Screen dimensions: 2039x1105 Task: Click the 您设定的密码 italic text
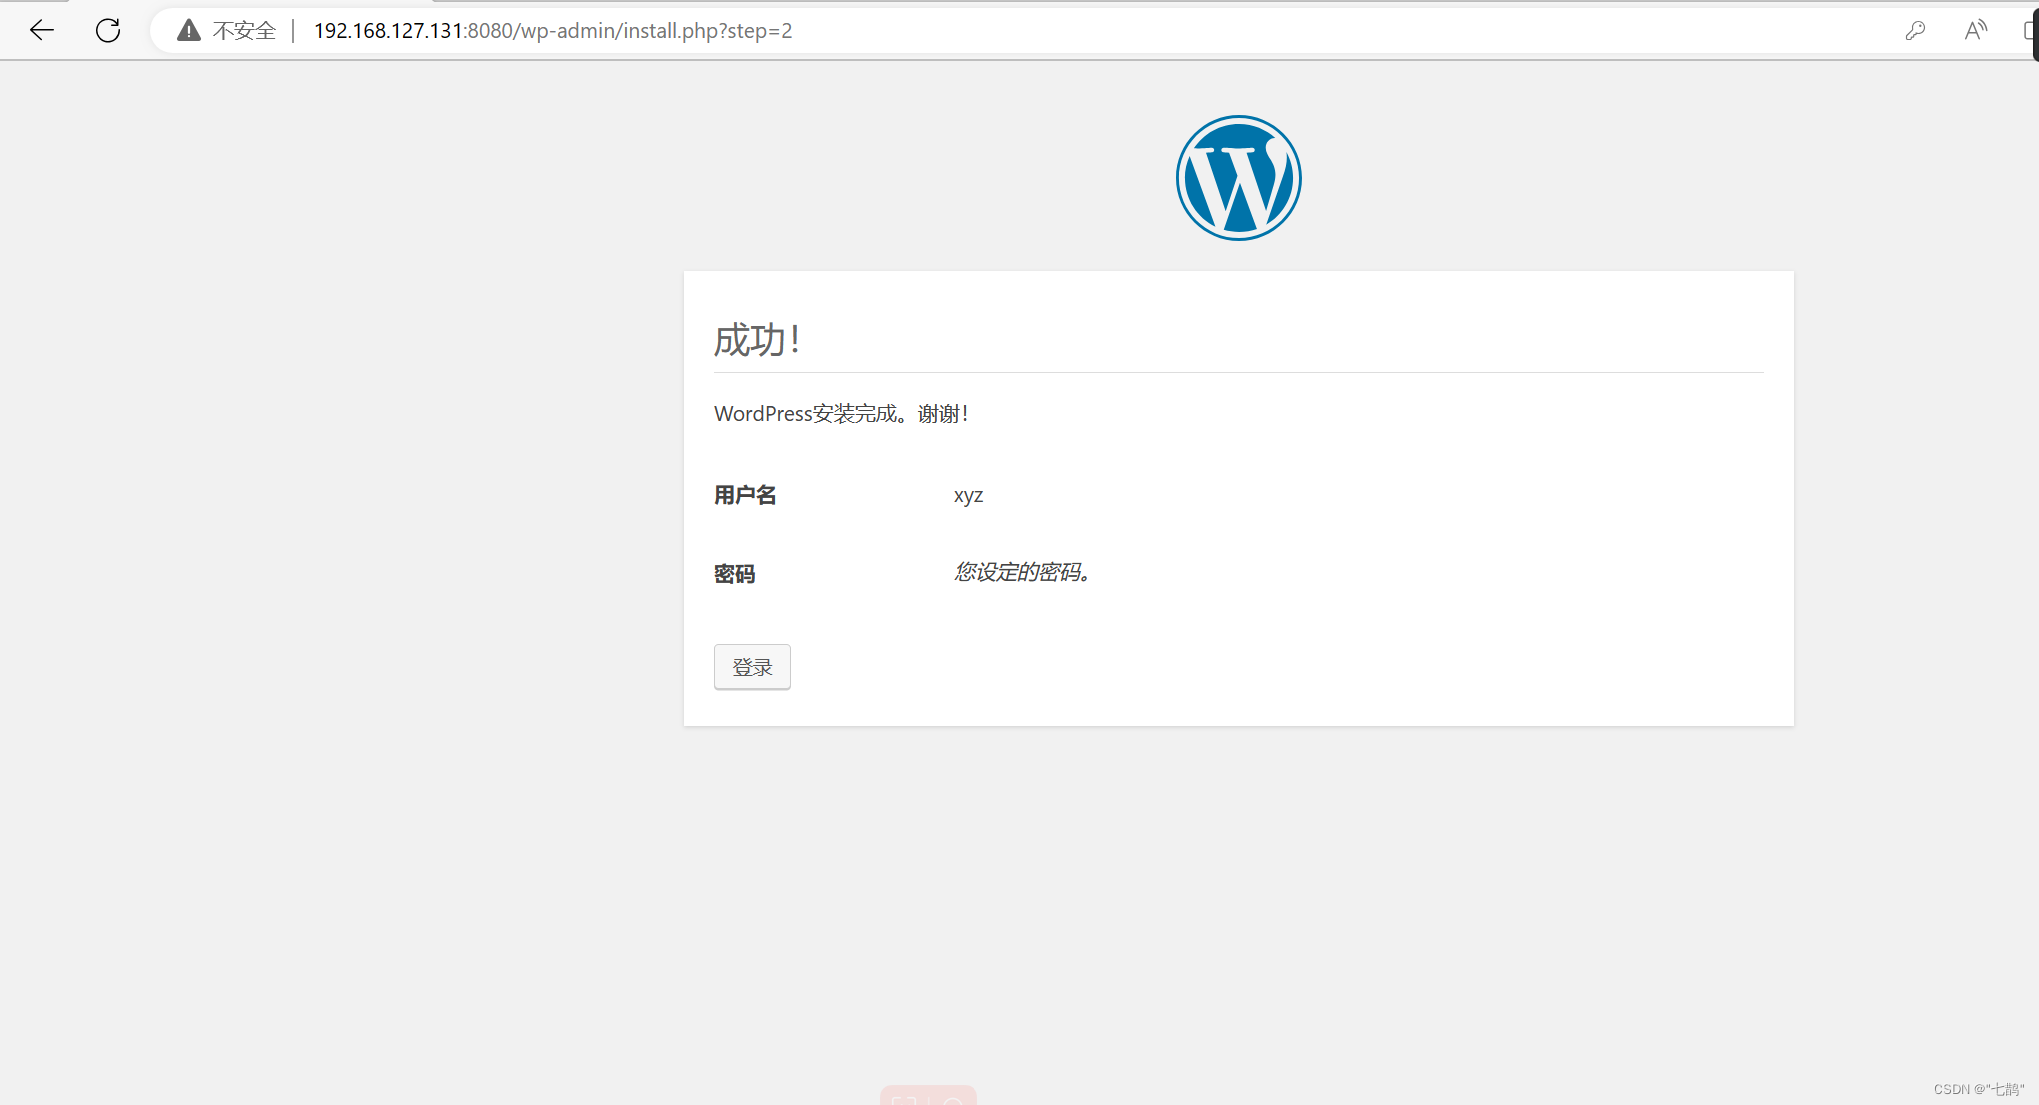[1022, 572]
